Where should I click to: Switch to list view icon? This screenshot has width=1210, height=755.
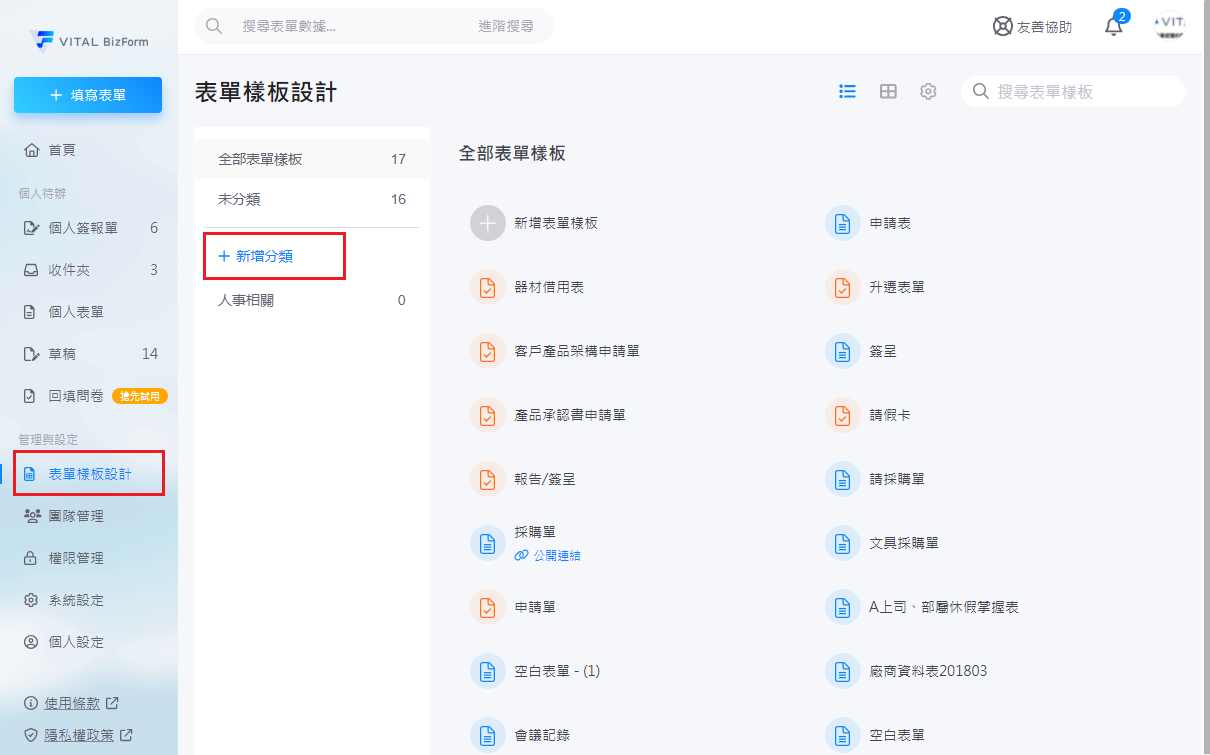point(847,91)
